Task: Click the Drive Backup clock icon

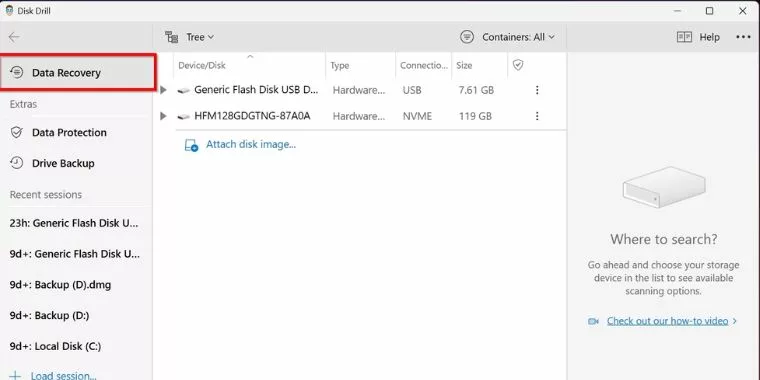Action: [17, 163]
